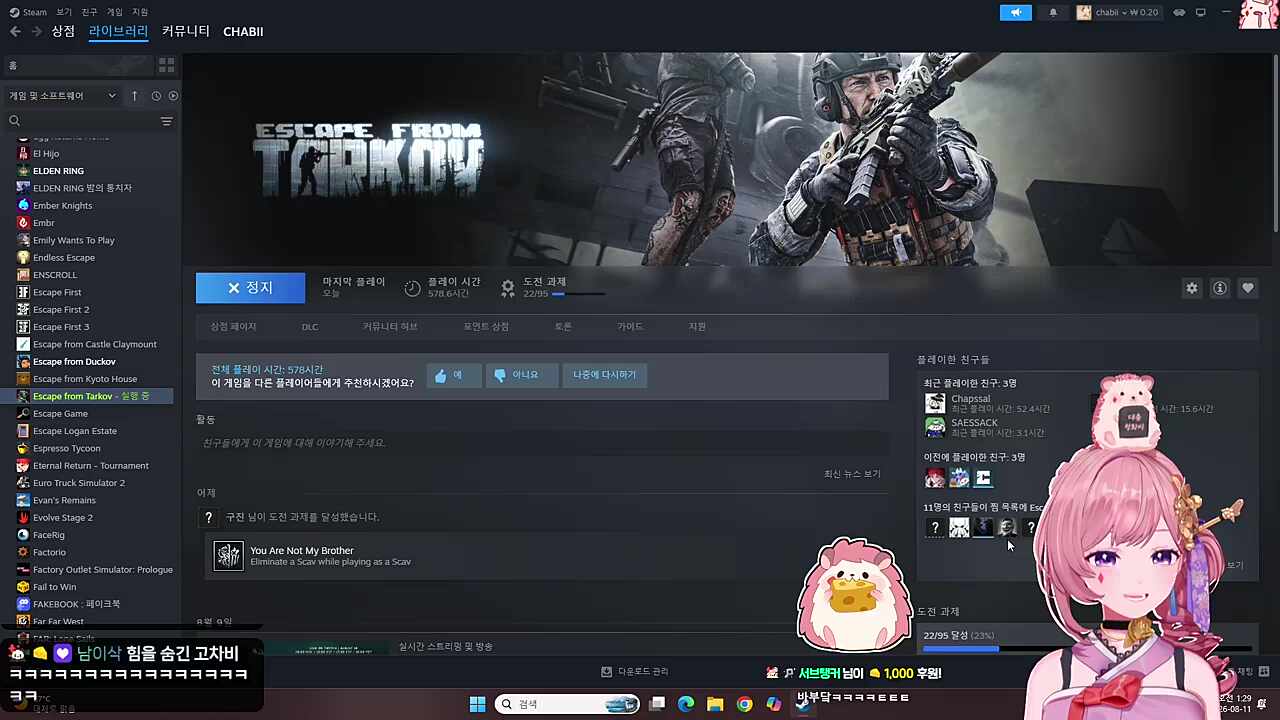The height and width of the screenshot is (720, 1280).
Task: Open game settings with the gear icon
Action: click(x=1192, y=288)
